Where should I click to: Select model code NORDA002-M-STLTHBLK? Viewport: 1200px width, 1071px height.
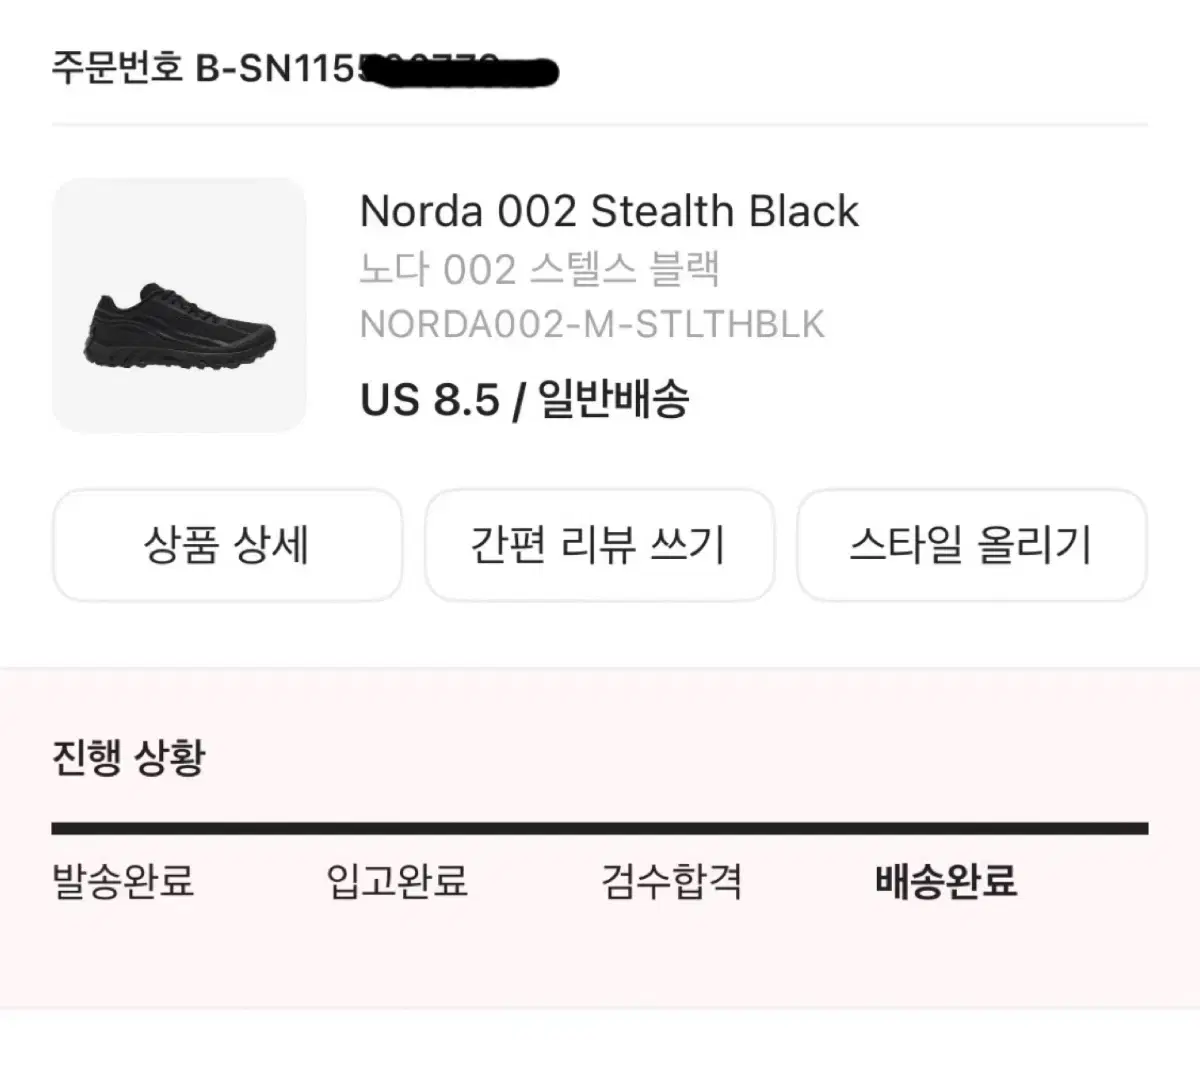592,325
